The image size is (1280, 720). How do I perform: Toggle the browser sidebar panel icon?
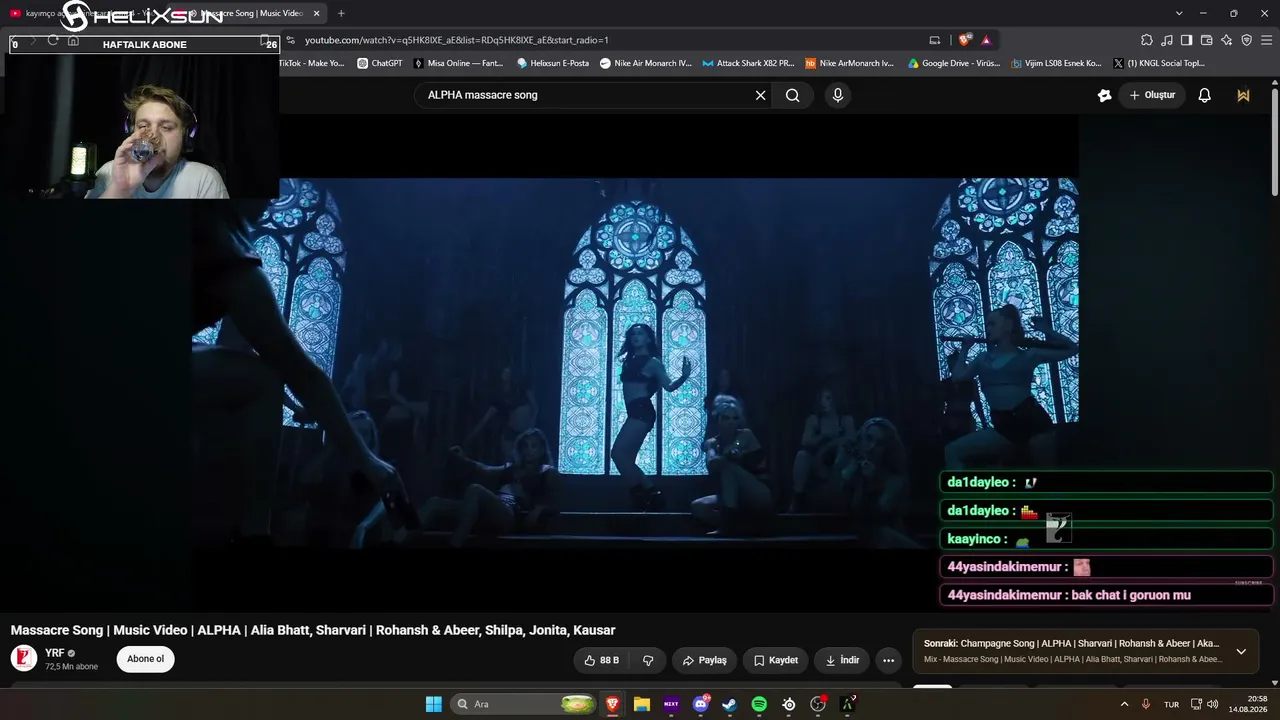coord(1186,40)
